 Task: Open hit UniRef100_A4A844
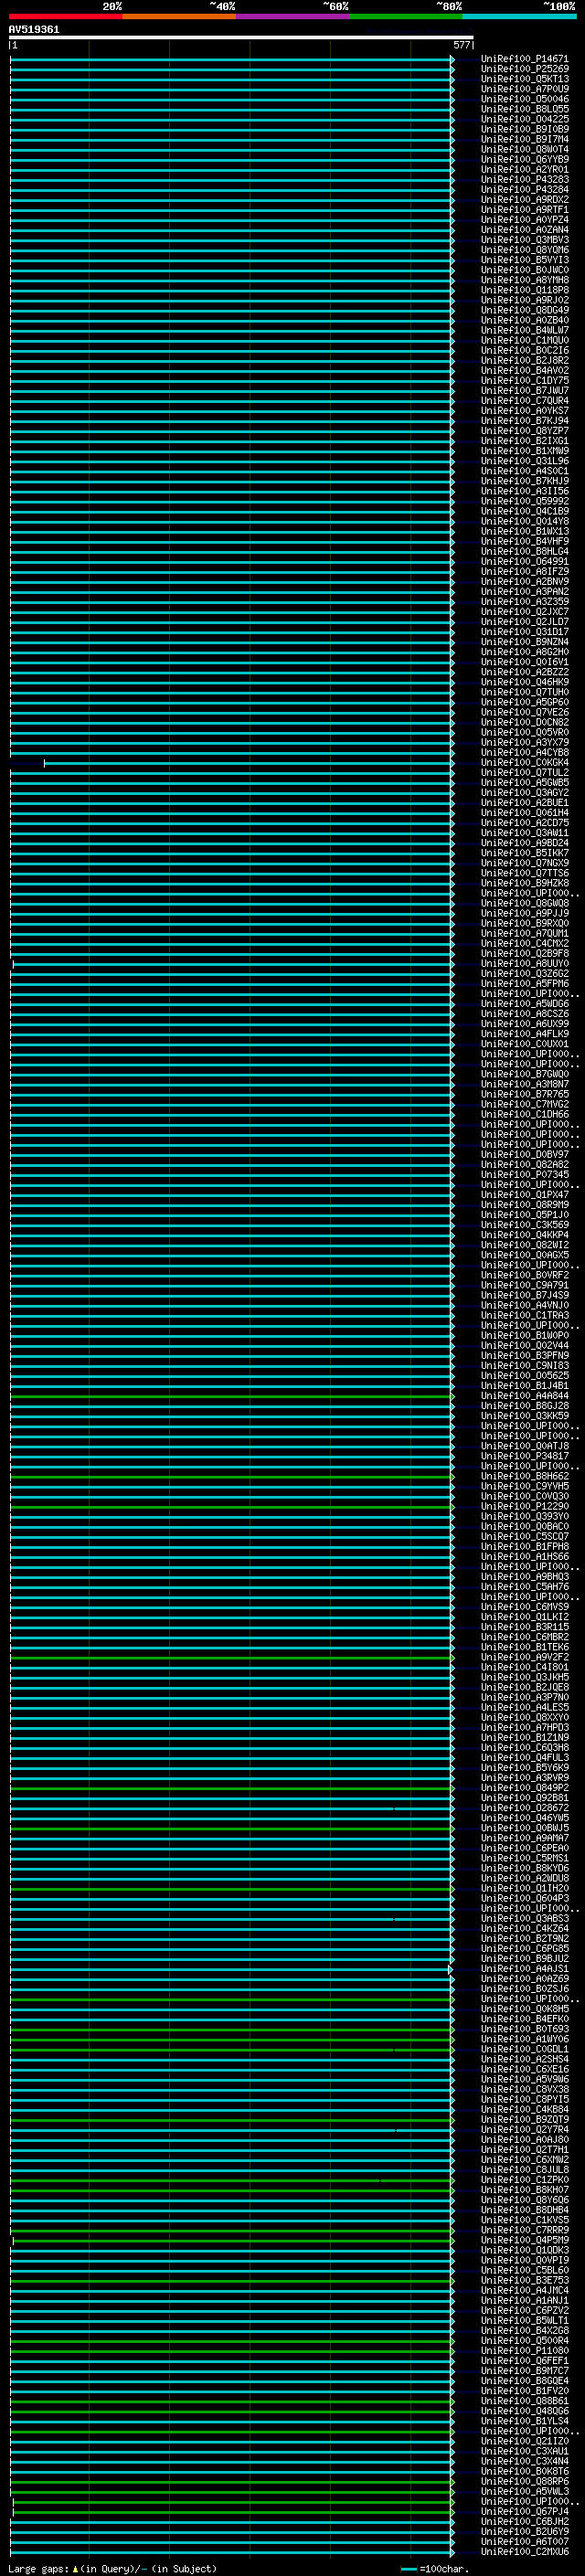click(524, 1396)
